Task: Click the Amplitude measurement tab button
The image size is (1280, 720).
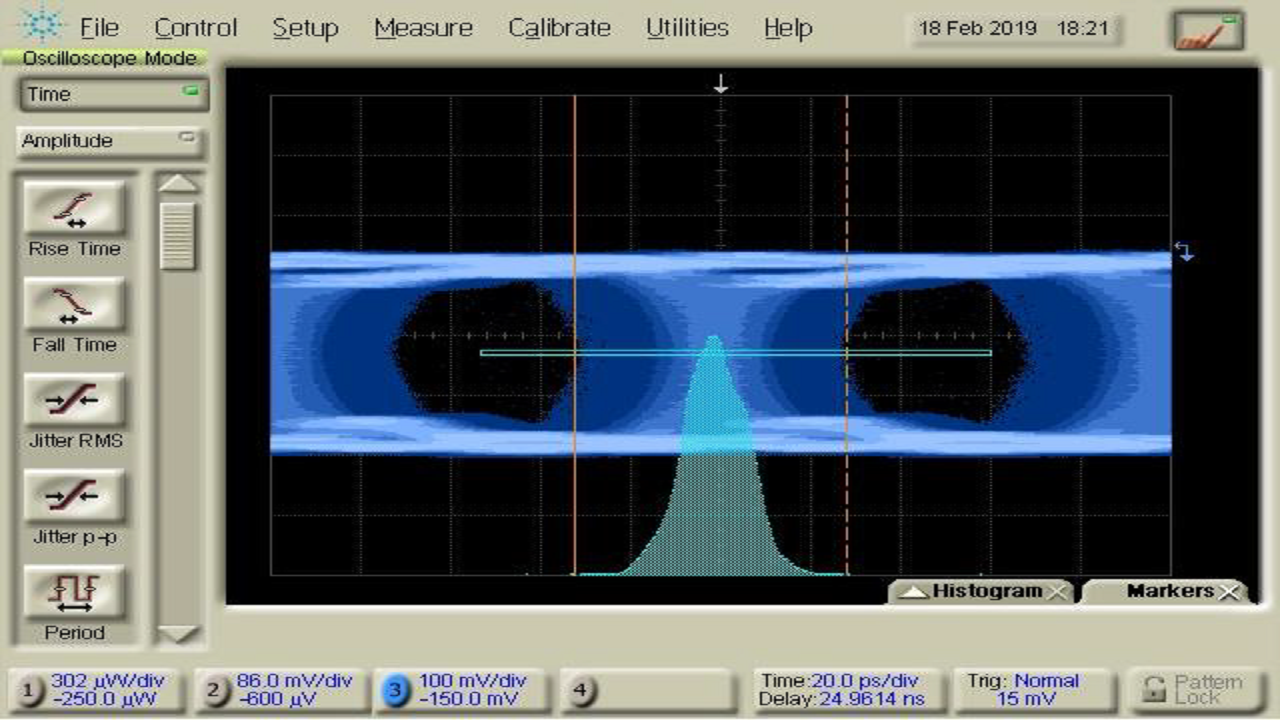Action: click(110, 141)
